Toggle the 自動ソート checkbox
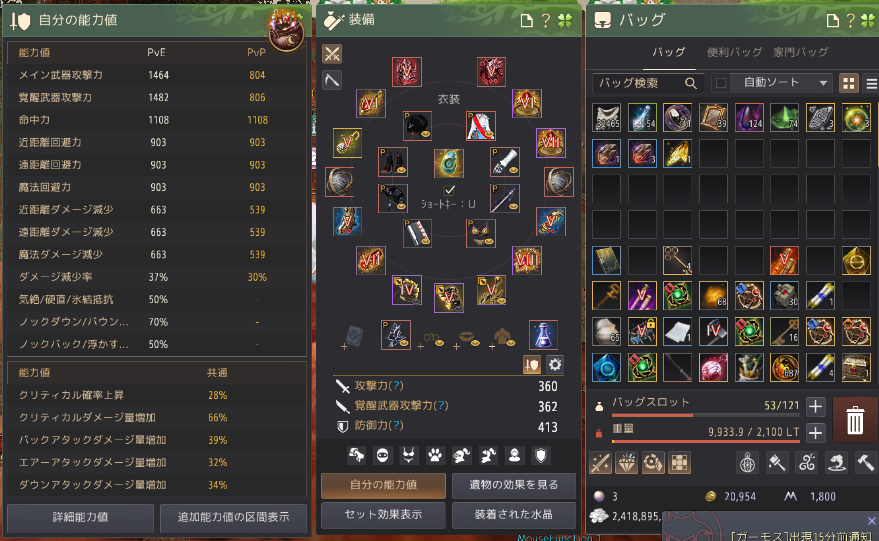The height and width of the screenshot is (541, 879). pyautogui.click(x=721, y=84)
